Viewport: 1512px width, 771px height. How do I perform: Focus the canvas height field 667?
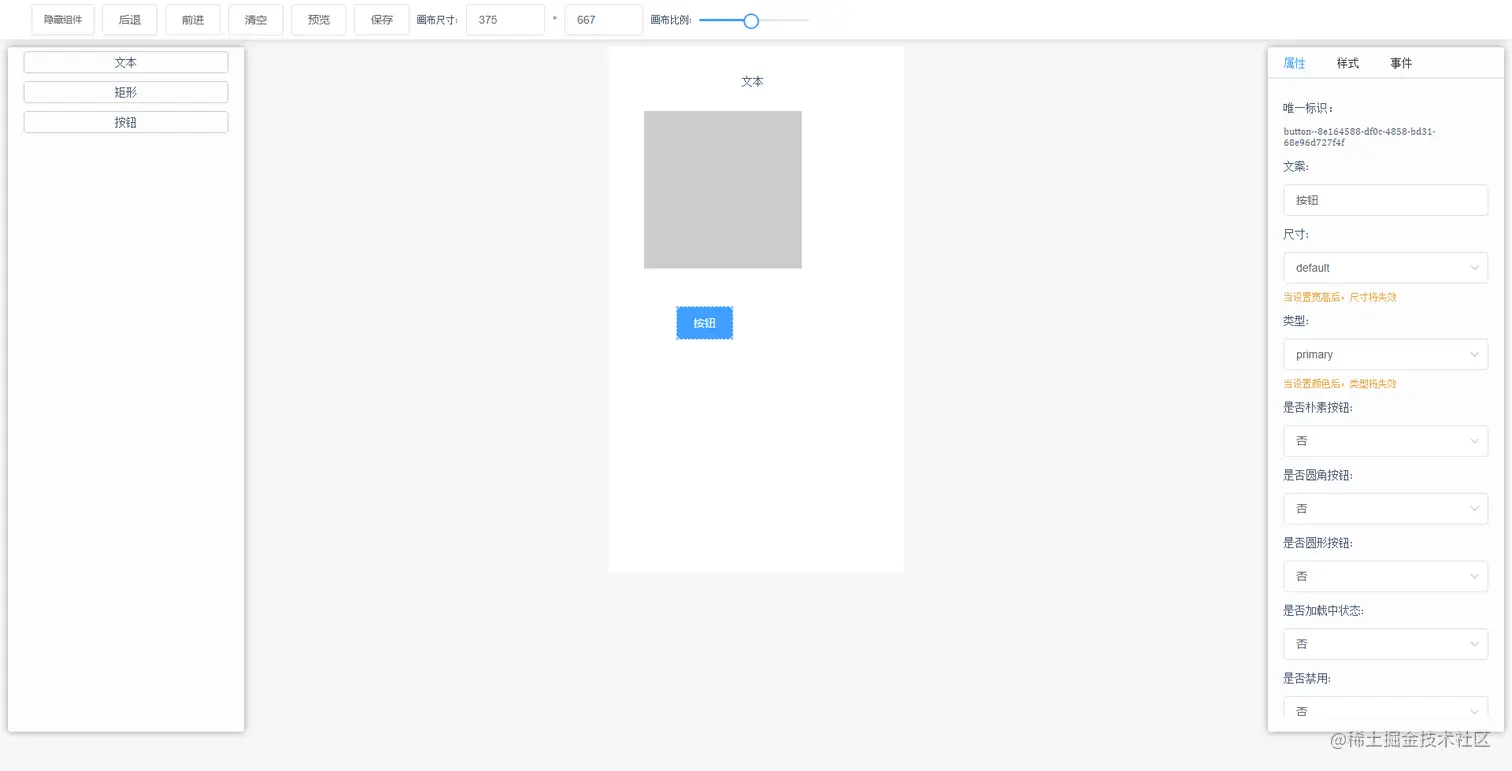pyautogui.click(x=604, y=20)
